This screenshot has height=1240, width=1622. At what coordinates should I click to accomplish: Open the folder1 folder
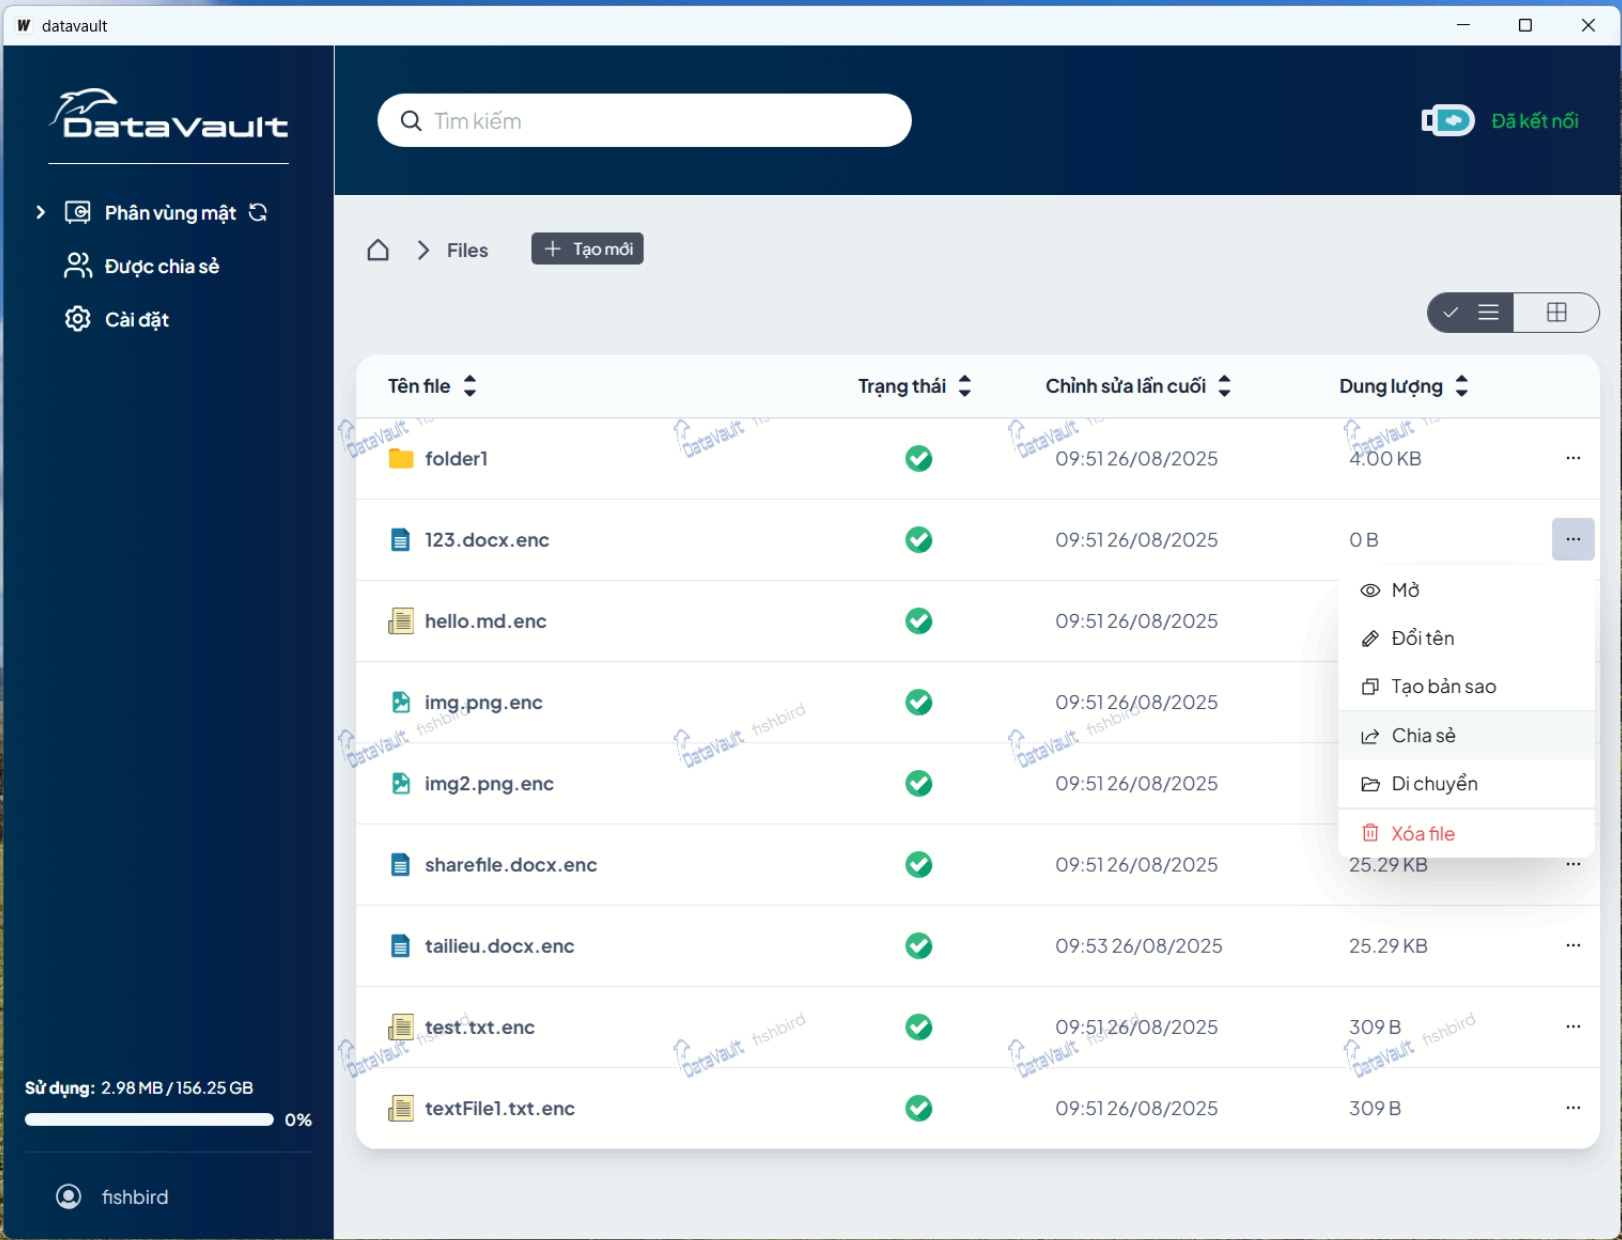click(456, 459)
